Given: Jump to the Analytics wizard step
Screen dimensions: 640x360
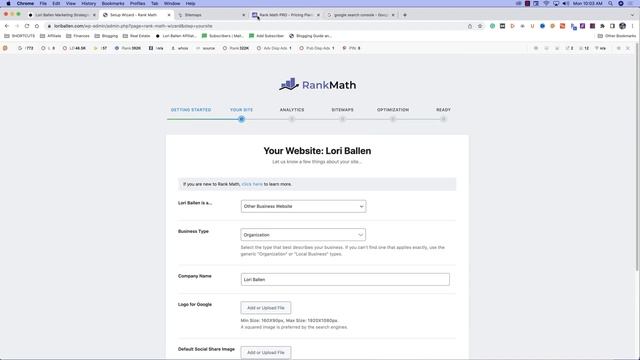Looking at the screenshot, I should pyautogui.click(x=292, y=110).
